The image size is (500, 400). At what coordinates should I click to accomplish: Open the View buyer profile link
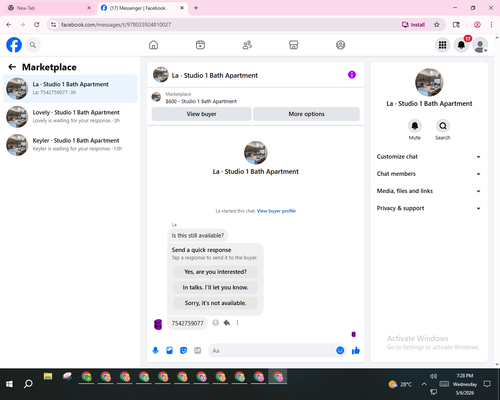276,211
